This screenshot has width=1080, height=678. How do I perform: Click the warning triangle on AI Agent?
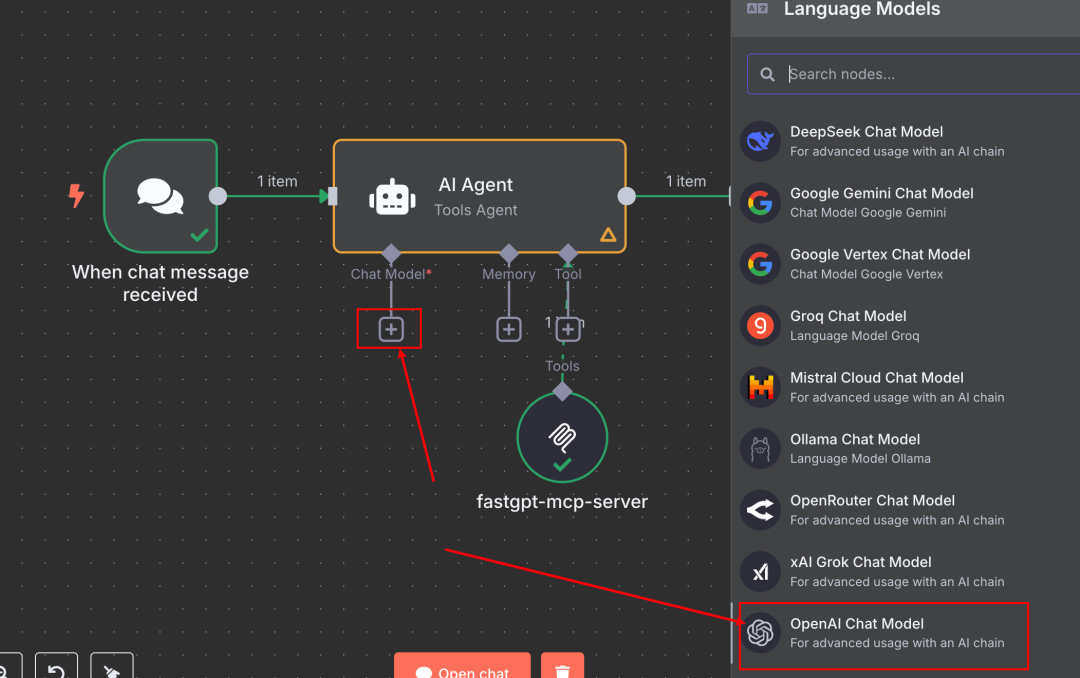point(607,235)
